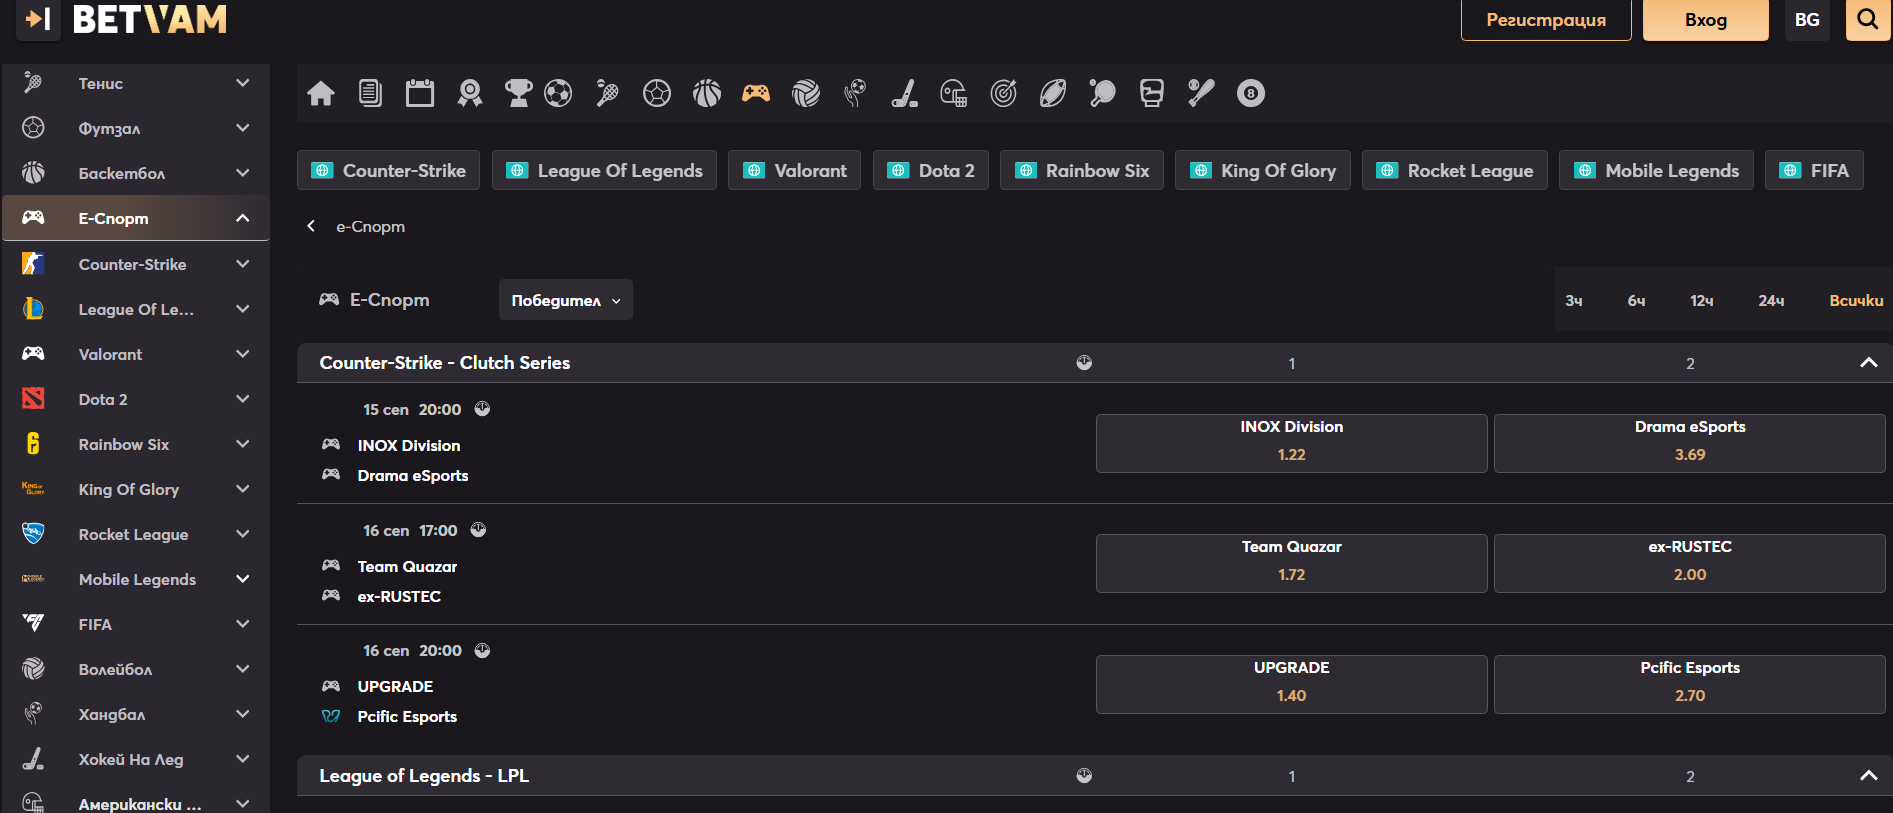Bet on INOX Division at 1.22
Viewport: 1893px width, 813px height.
point(1291,443)
